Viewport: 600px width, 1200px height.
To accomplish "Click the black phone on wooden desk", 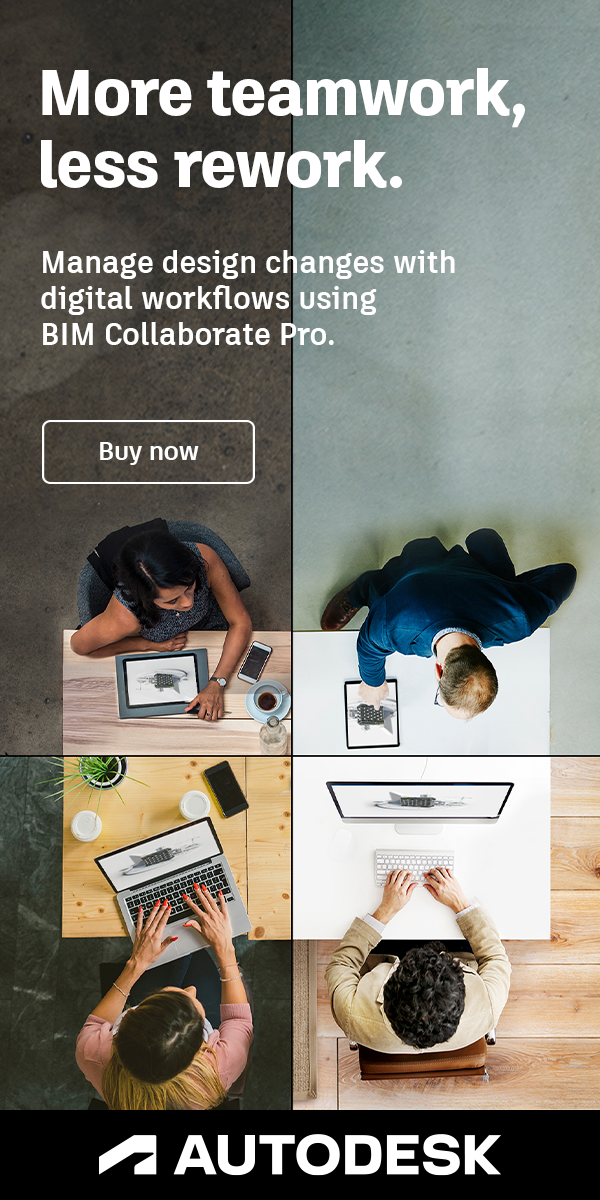I will [x=226, y=788].
